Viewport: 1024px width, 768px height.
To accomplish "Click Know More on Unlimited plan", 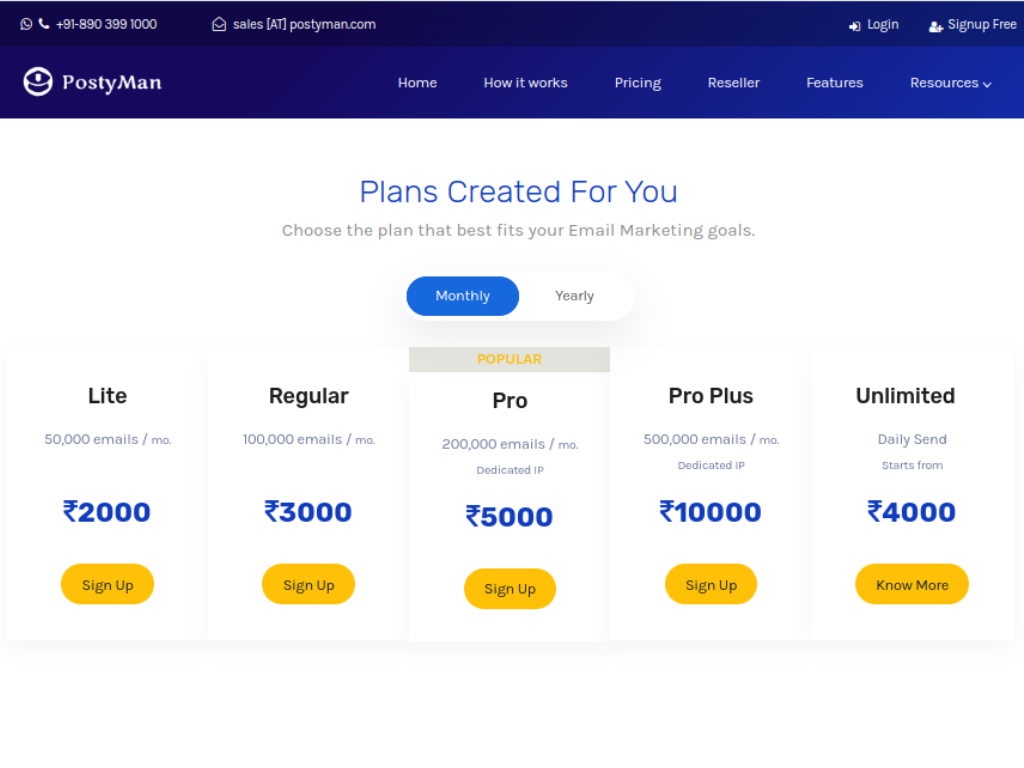I will click(x=912, y=585).
